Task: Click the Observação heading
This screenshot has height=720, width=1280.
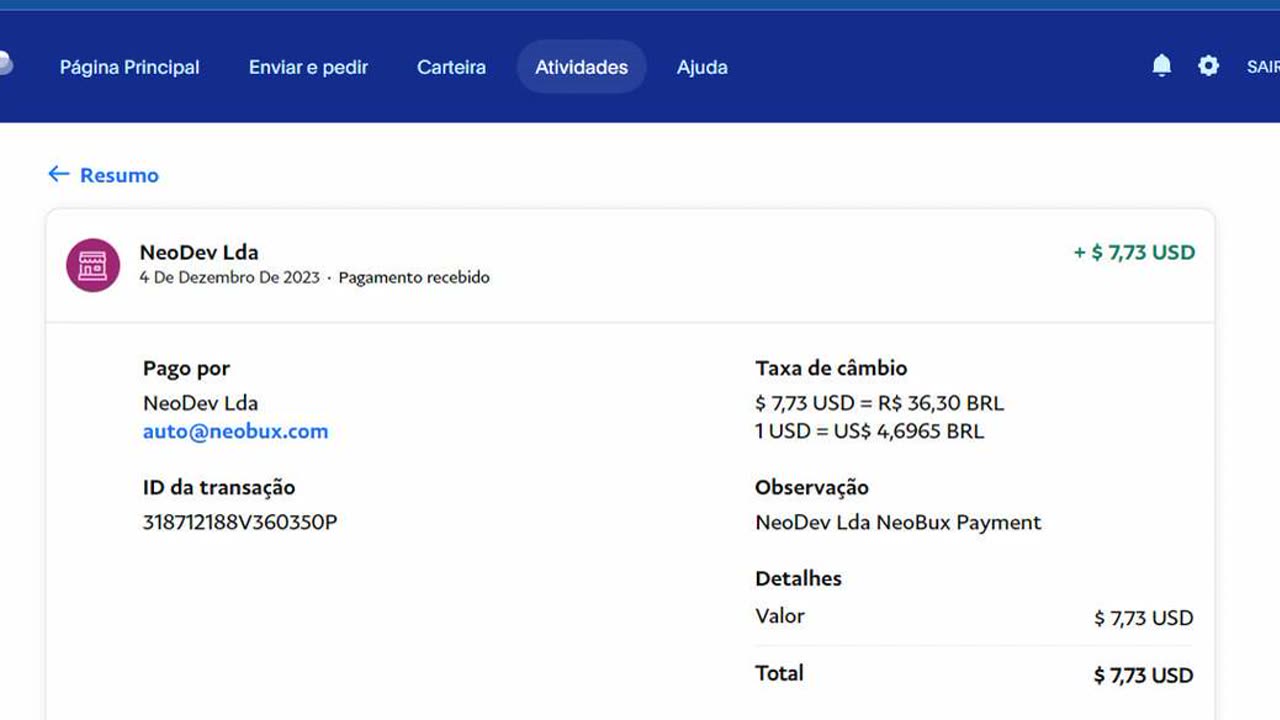Action: [812, 487]
